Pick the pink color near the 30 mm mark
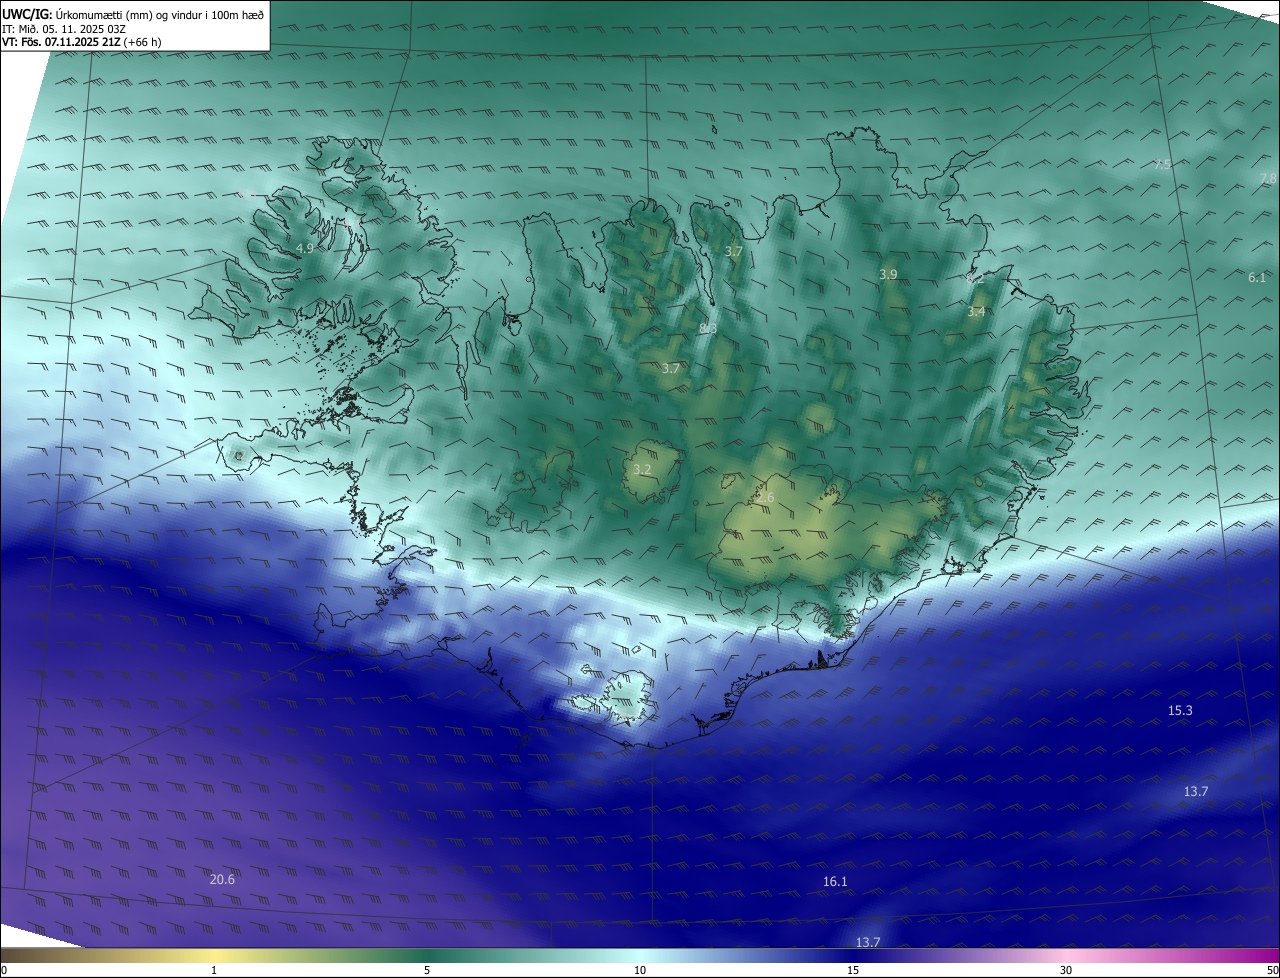 (1066, 955)
